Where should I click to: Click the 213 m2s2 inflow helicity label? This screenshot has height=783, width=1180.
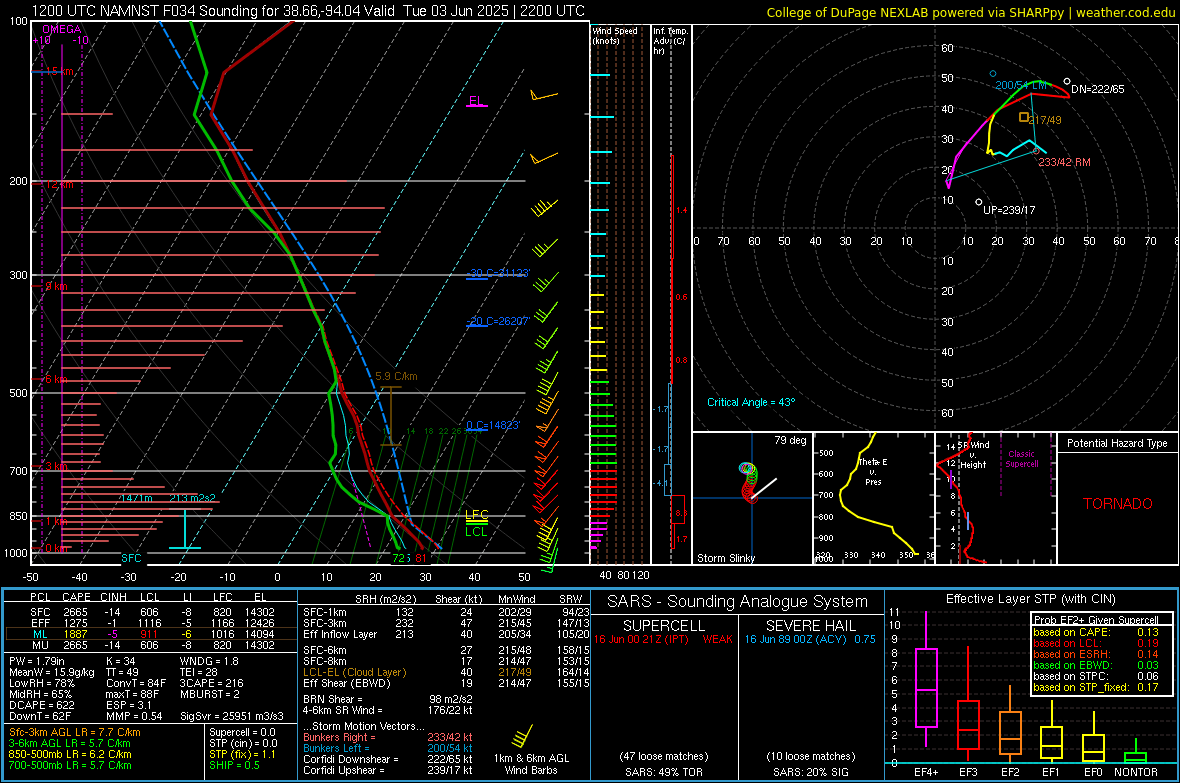tap(192, 498)
